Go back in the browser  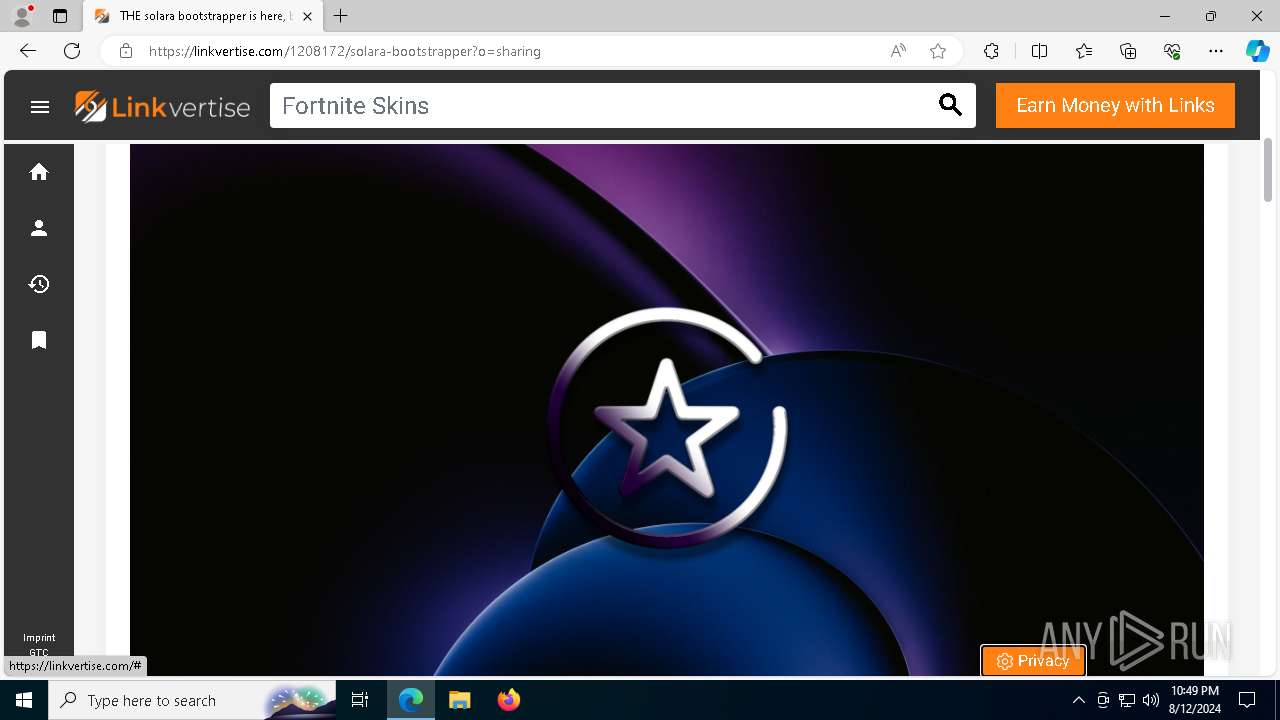[28, 51]
